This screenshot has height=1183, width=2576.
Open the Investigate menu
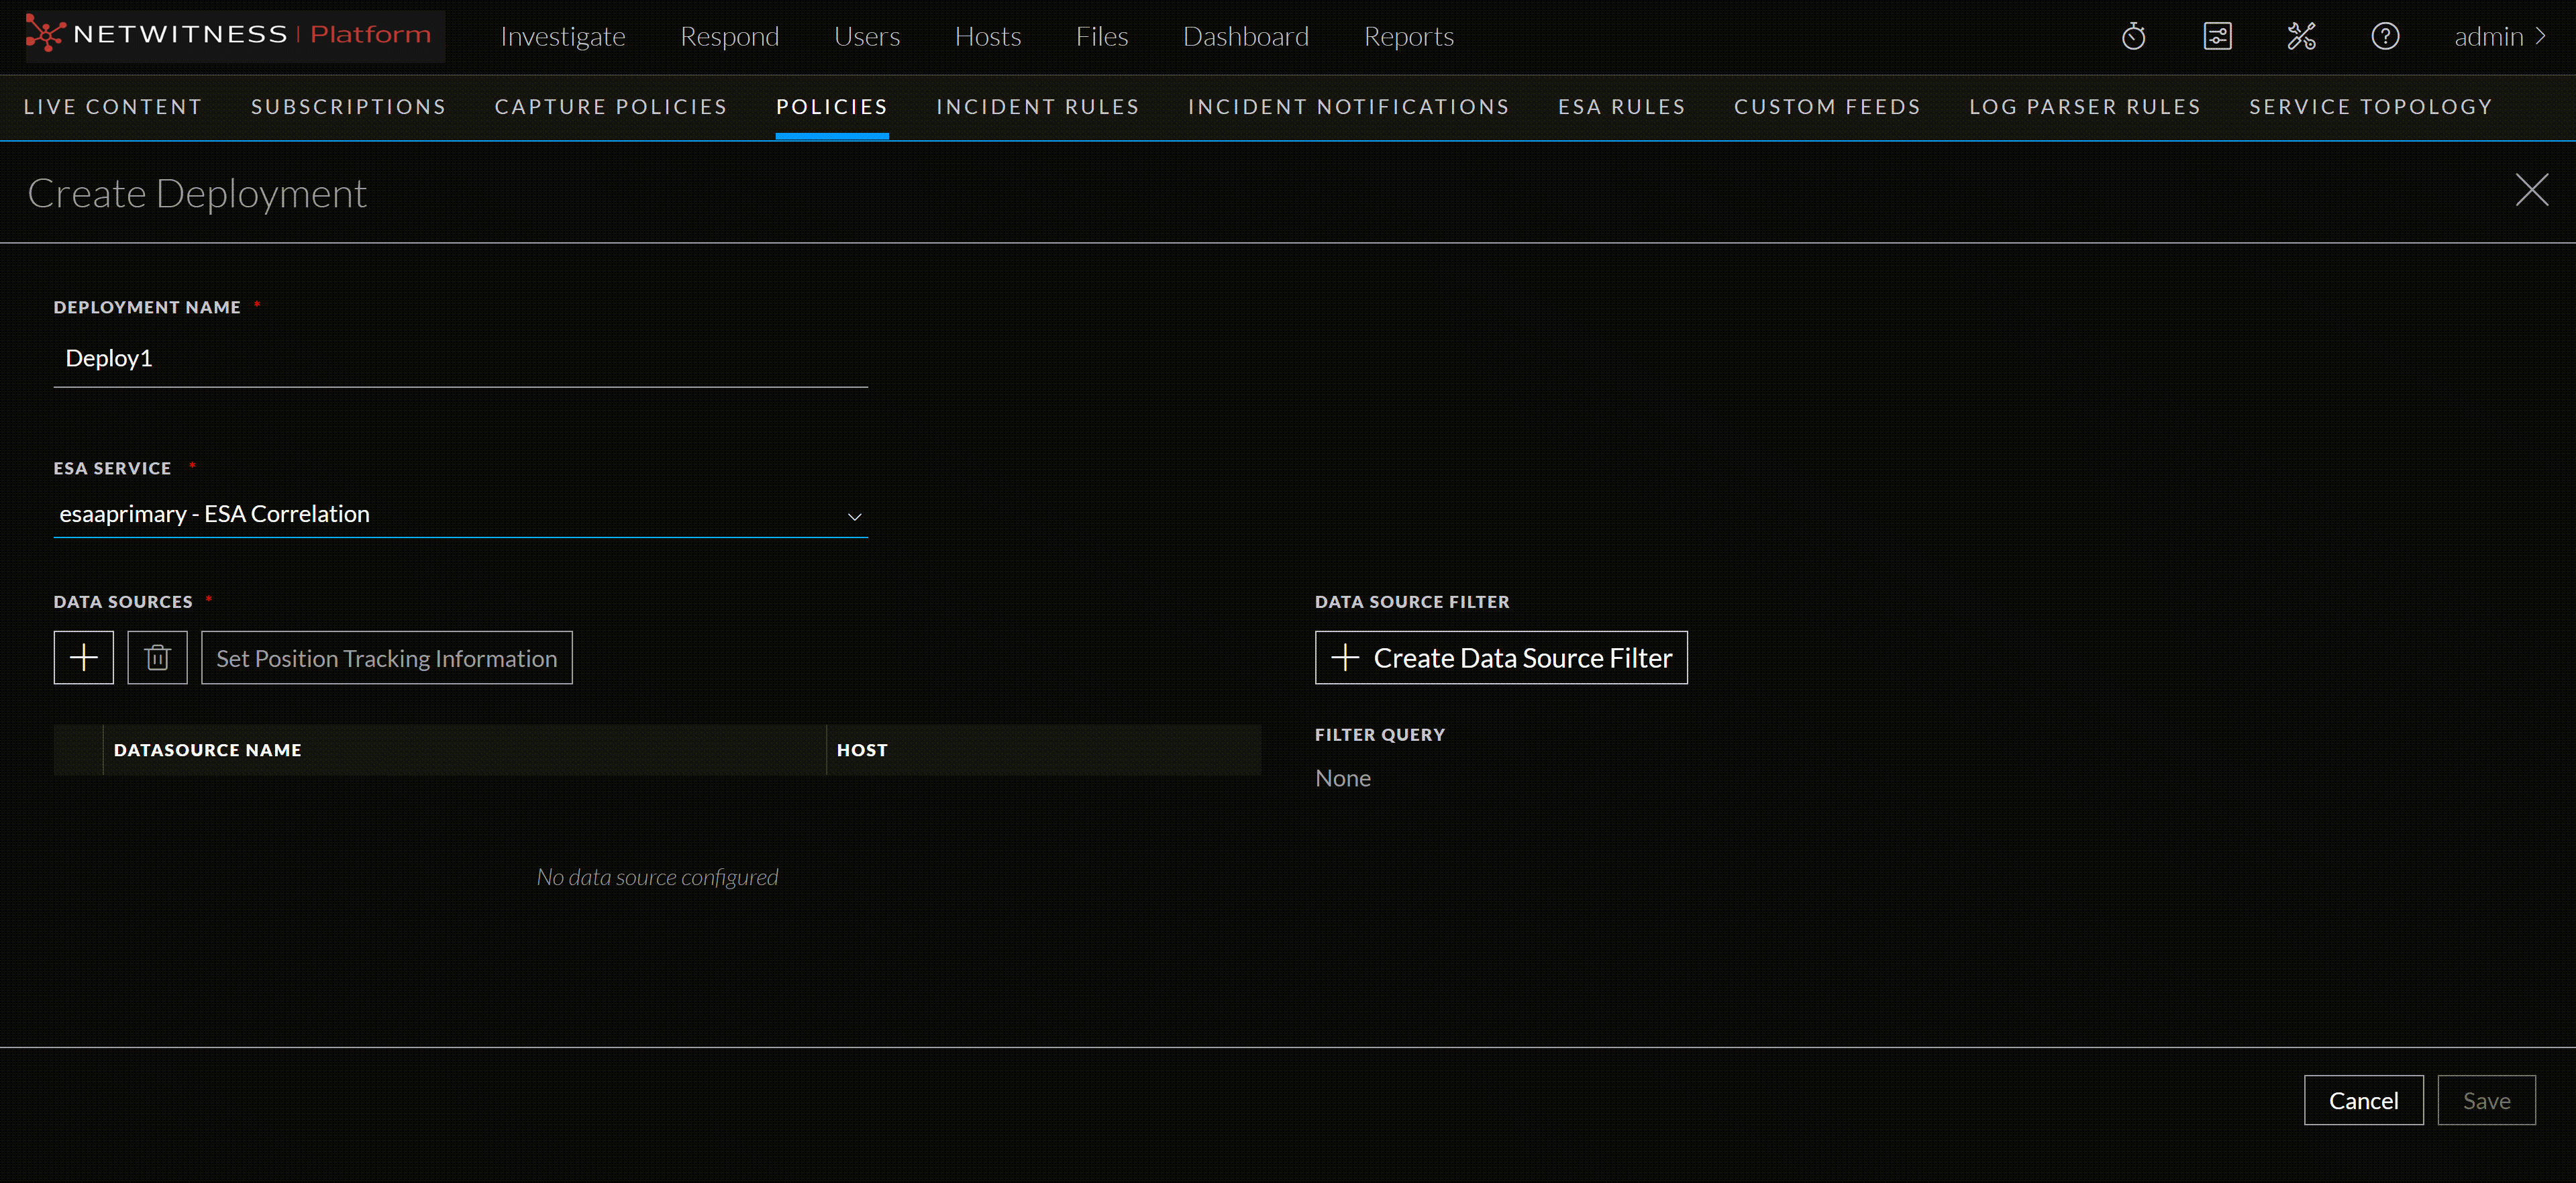tap(562, 37)
